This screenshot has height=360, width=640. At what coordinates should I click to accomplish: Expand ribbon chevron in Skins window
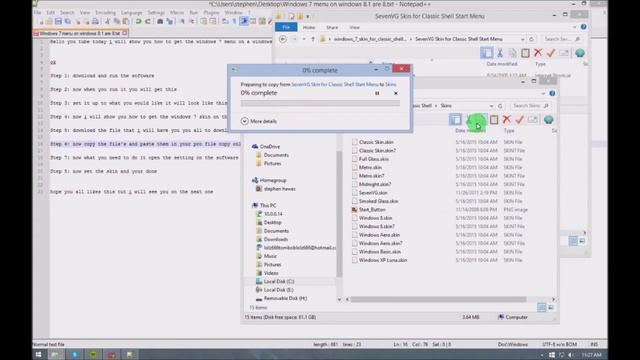tap(543, 93)
